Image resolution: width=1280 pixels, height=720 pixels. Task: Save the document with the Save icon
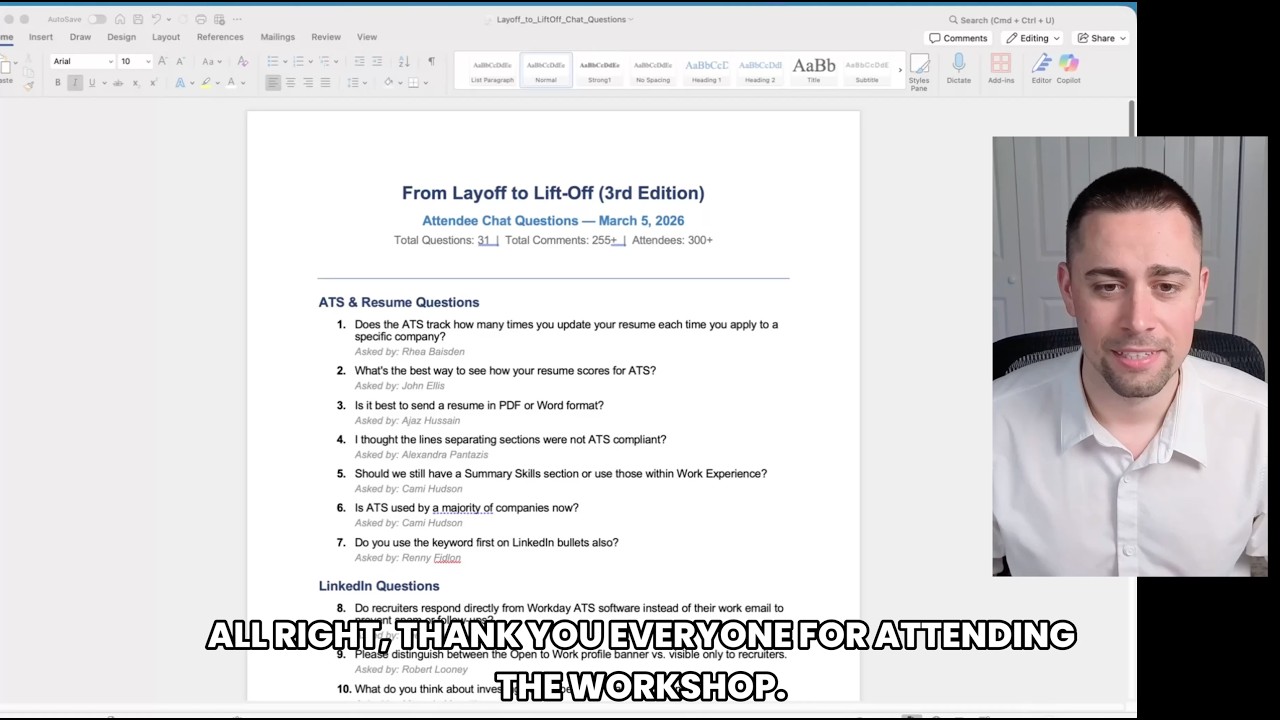pos(137,19)
